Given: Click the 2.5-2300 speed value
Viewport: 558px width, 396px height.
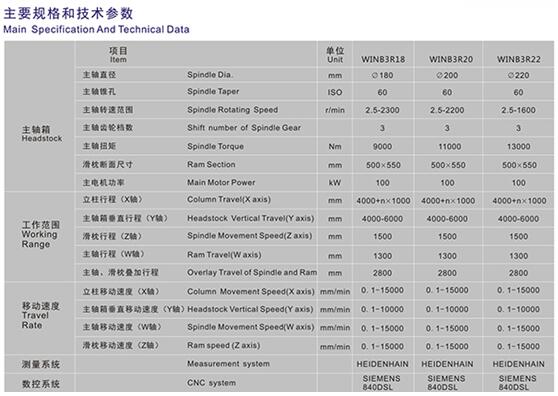Looking at the screenshot, I should pyautogui.click(x=382, y=110).
